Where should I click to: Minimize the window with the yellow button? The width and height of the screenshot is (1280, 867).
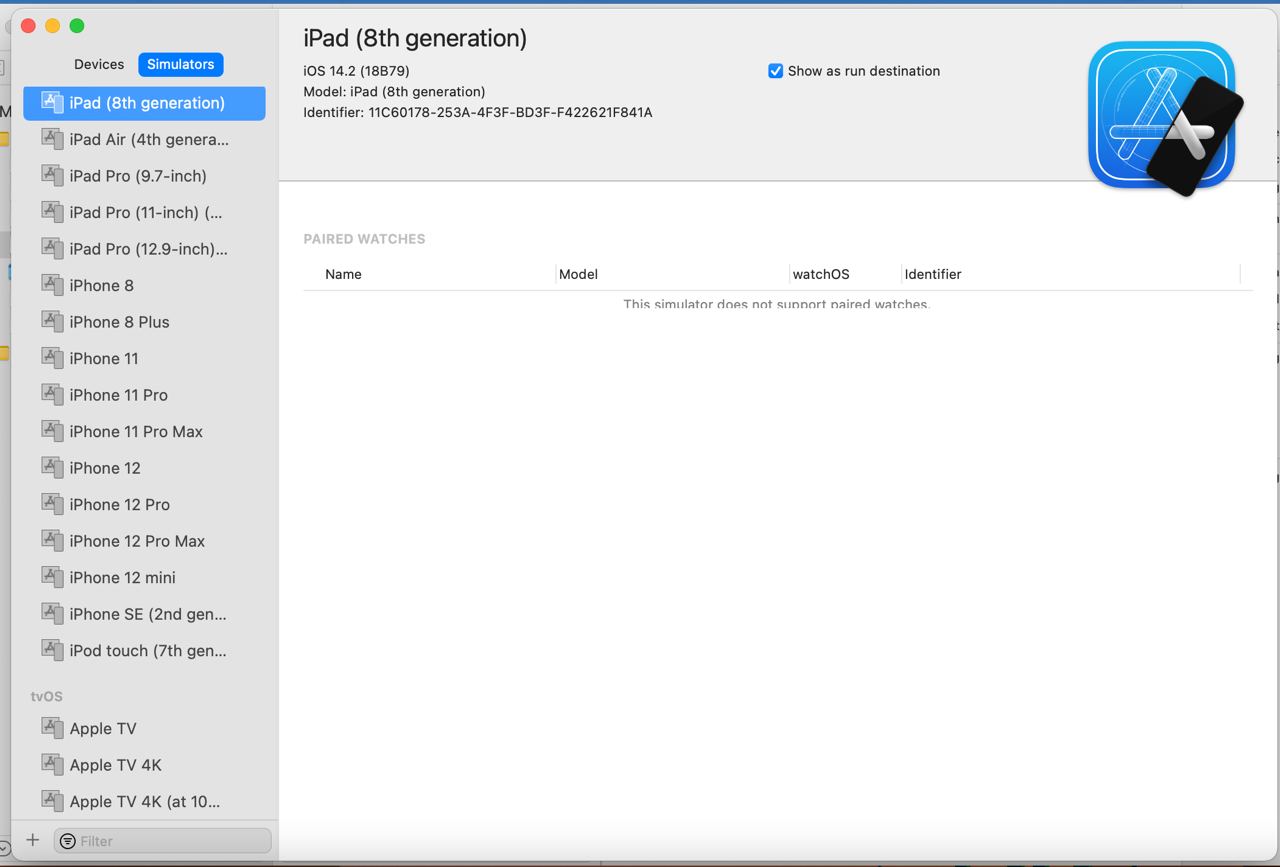(x=52, y=26)
